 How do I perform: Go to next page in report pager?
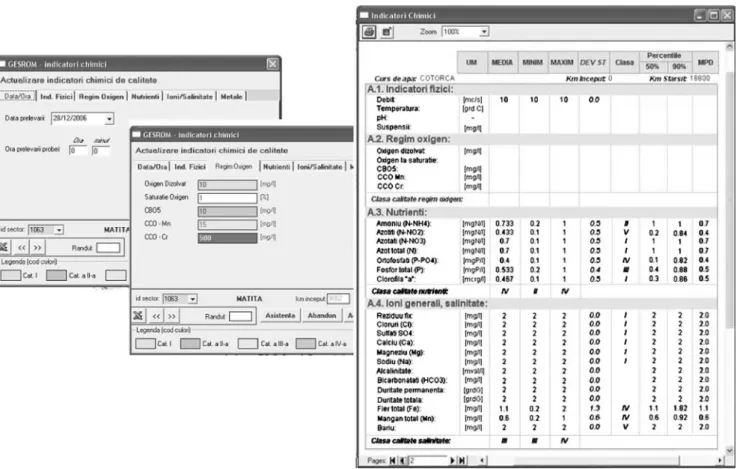452,461
